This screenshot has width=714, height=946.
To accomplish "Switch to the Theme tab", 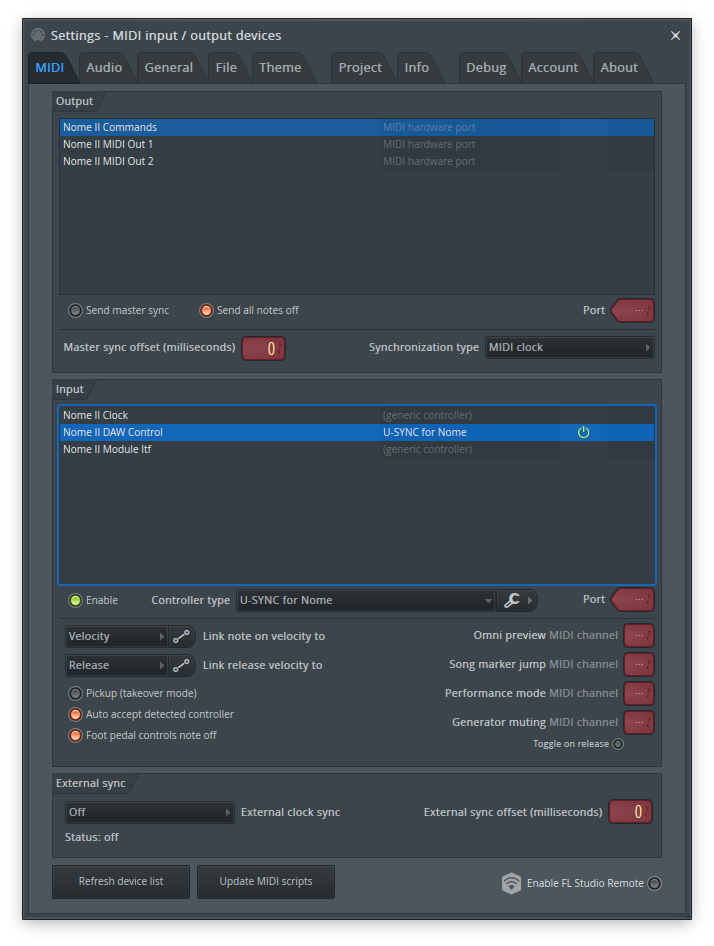I will [x=280, y=68].
